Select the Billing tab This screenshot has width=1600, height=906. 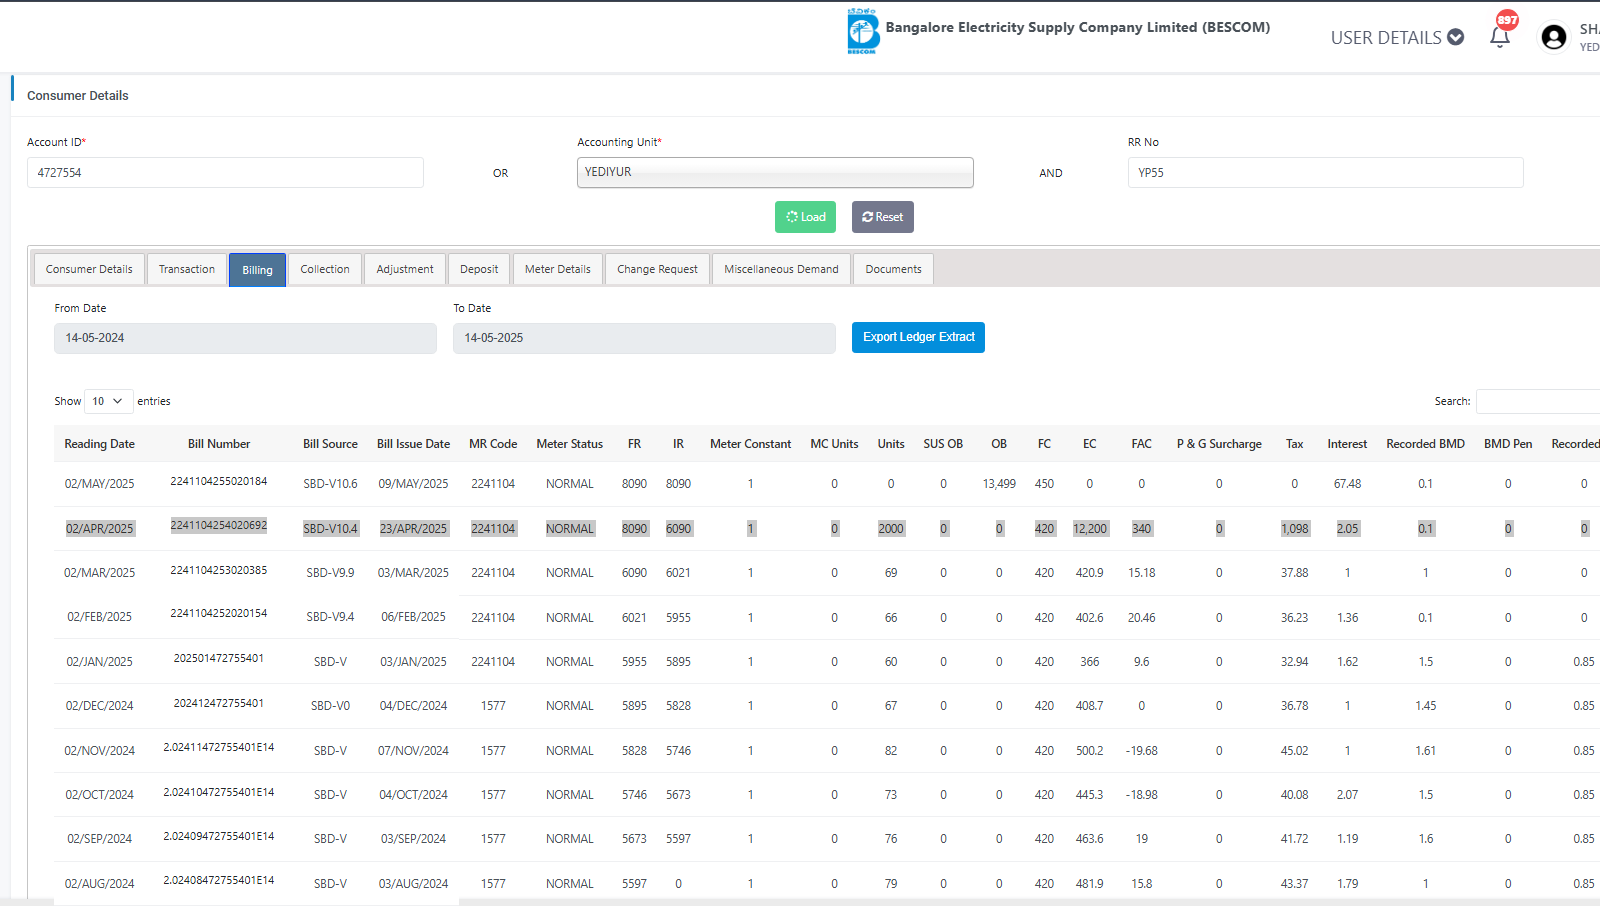click(257, 270)
